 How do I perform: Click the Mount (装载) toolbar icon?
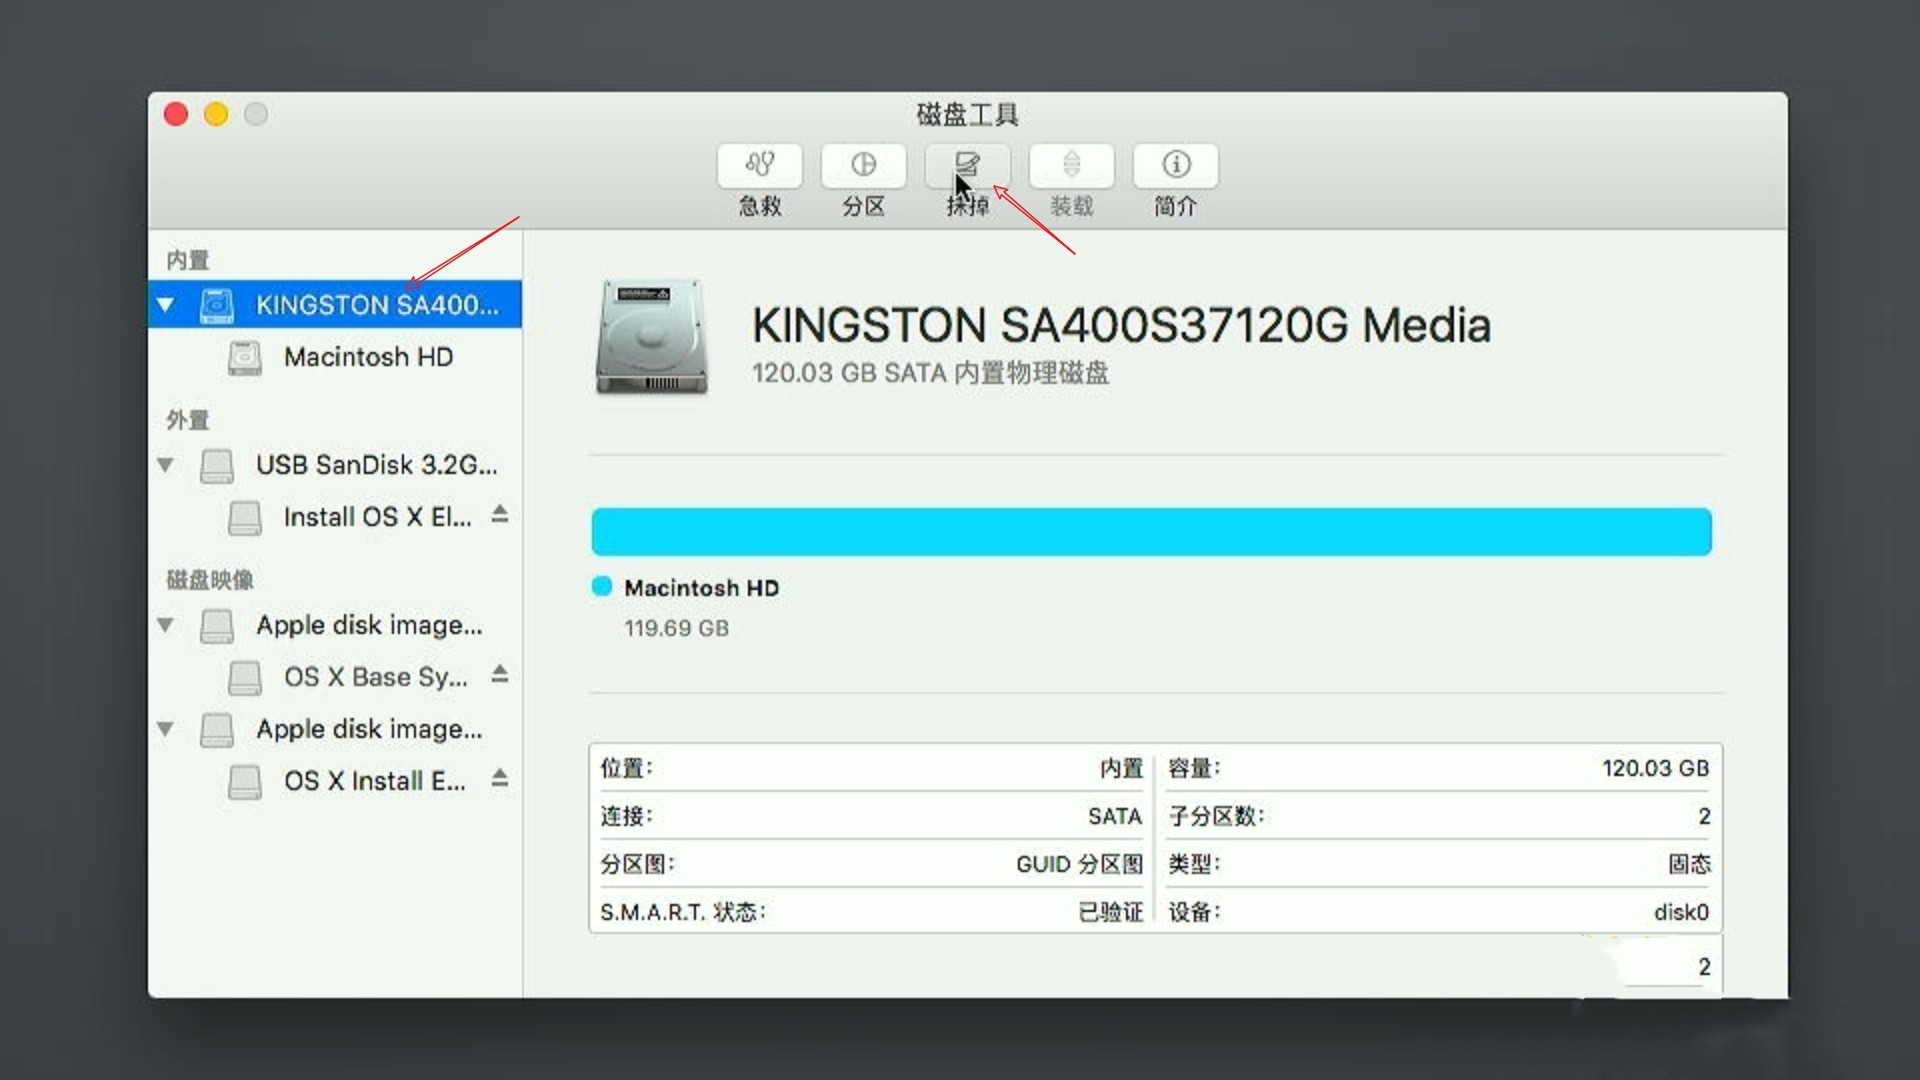[x=1071, y=165]
